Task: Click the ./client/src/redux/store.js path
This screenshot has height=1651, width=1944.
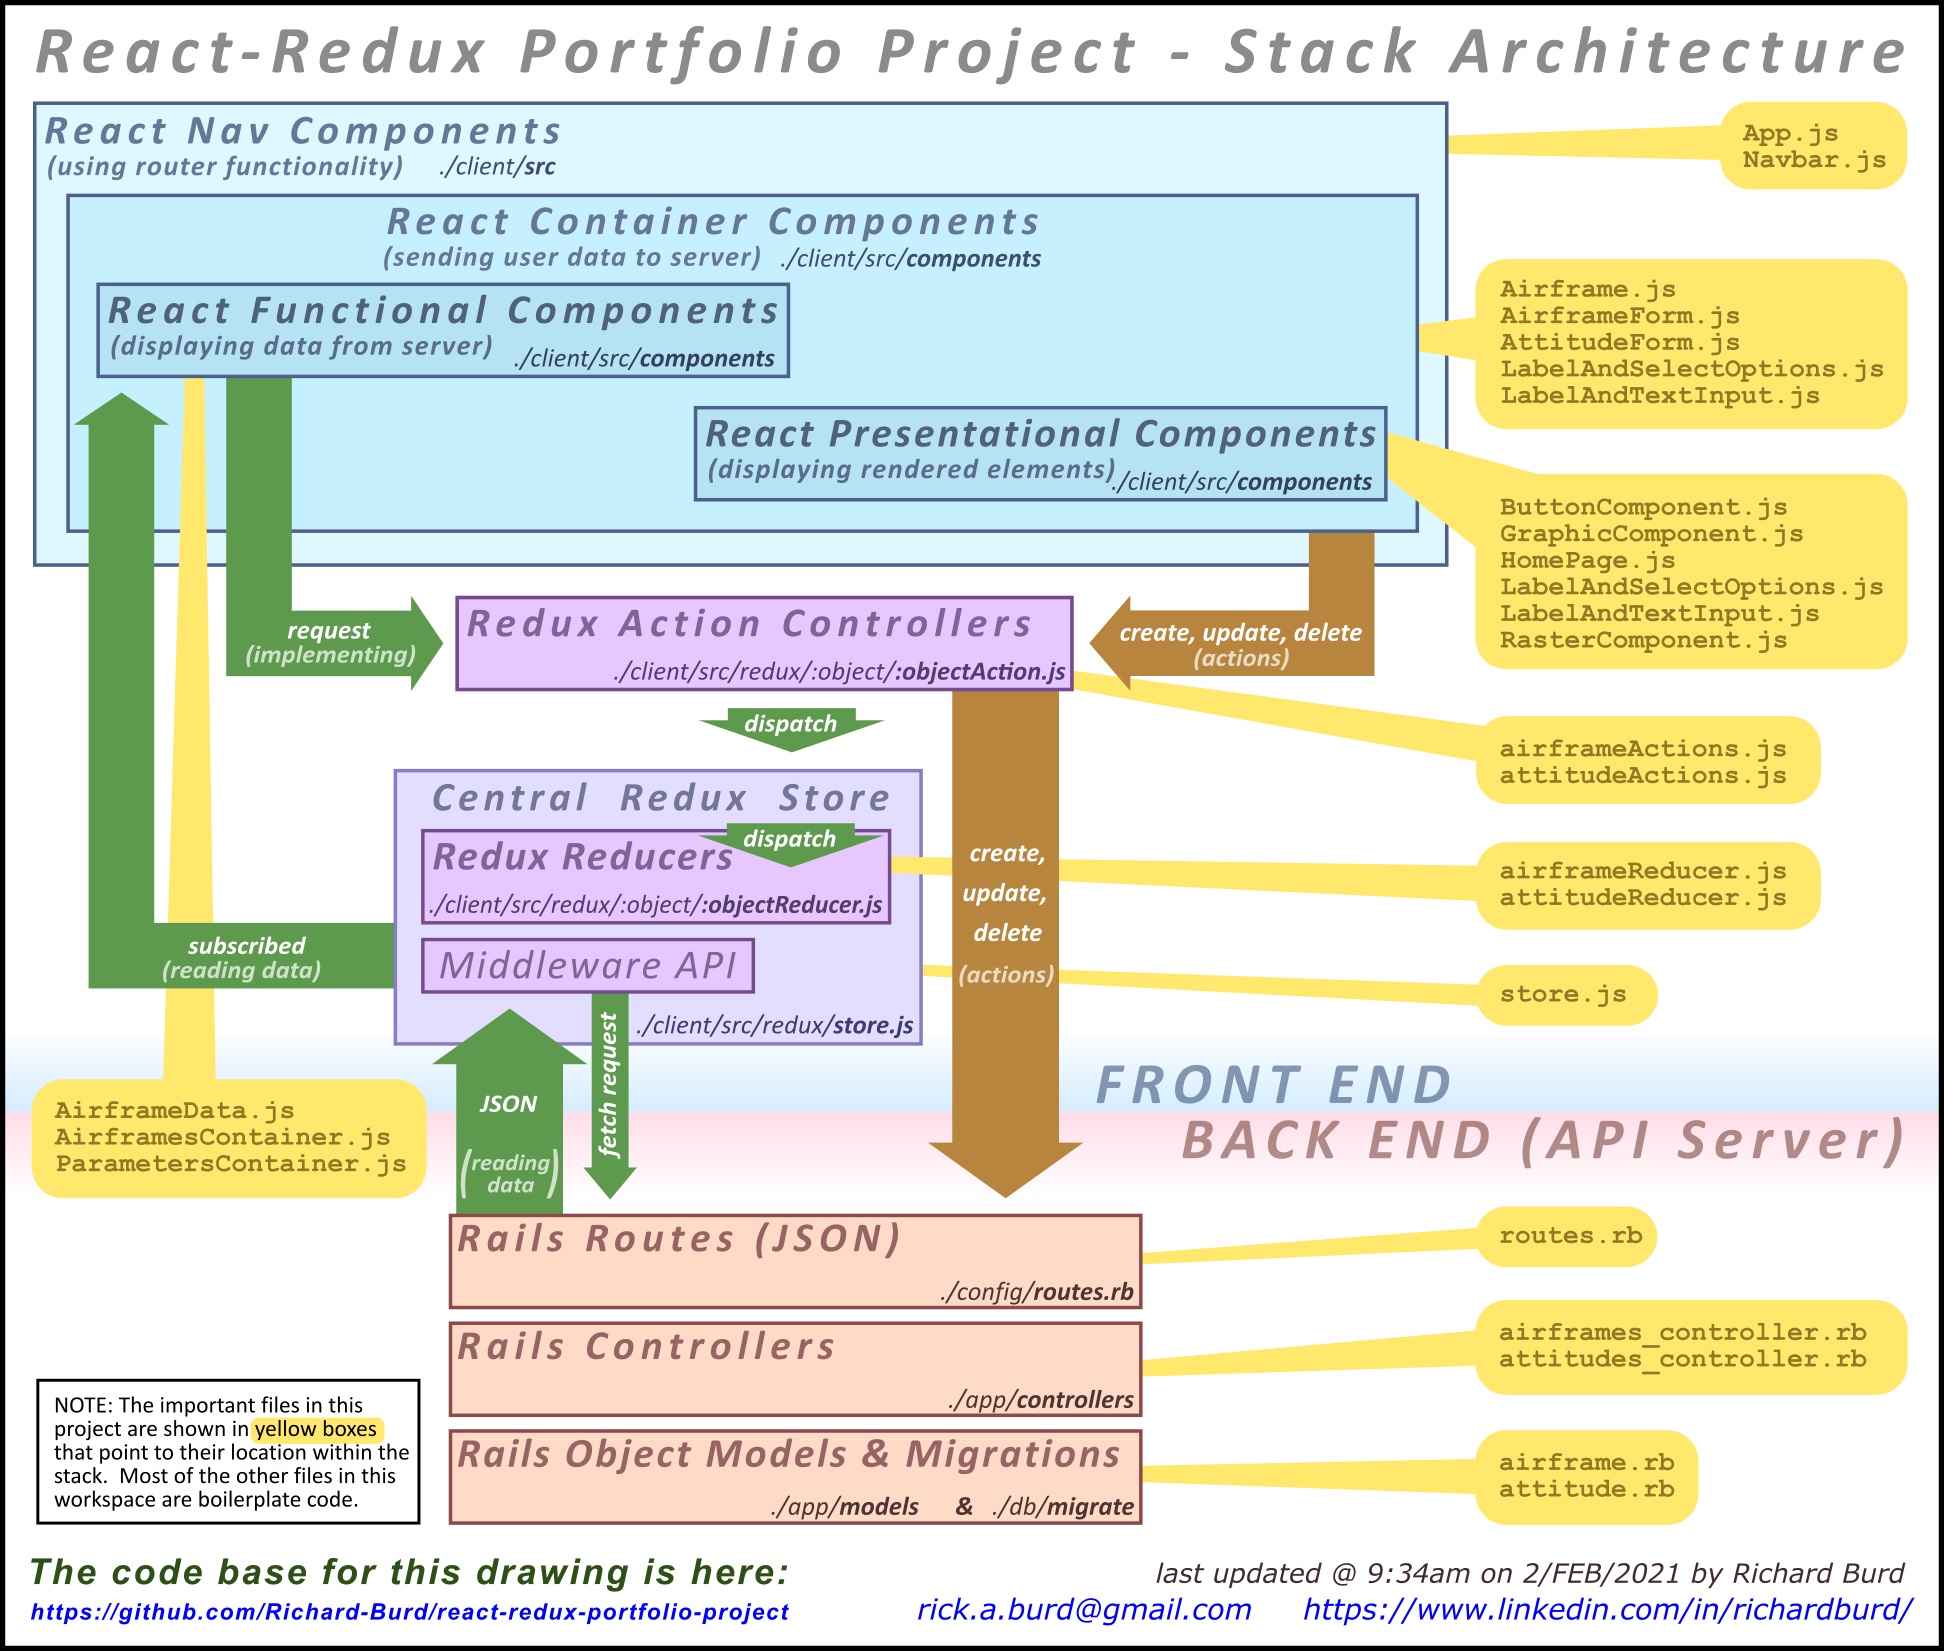Action: coord(775,1025)
